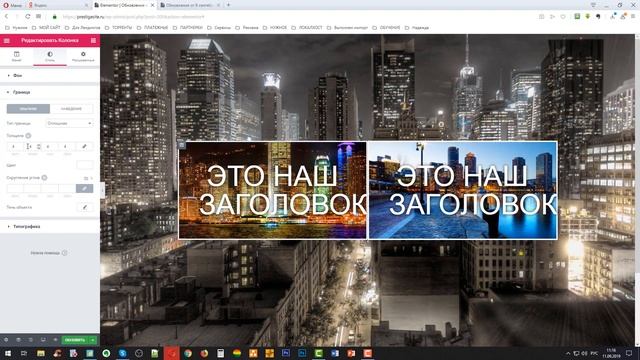Open the Responsive mode icon

pyautogui.click(x=43, y=340)
